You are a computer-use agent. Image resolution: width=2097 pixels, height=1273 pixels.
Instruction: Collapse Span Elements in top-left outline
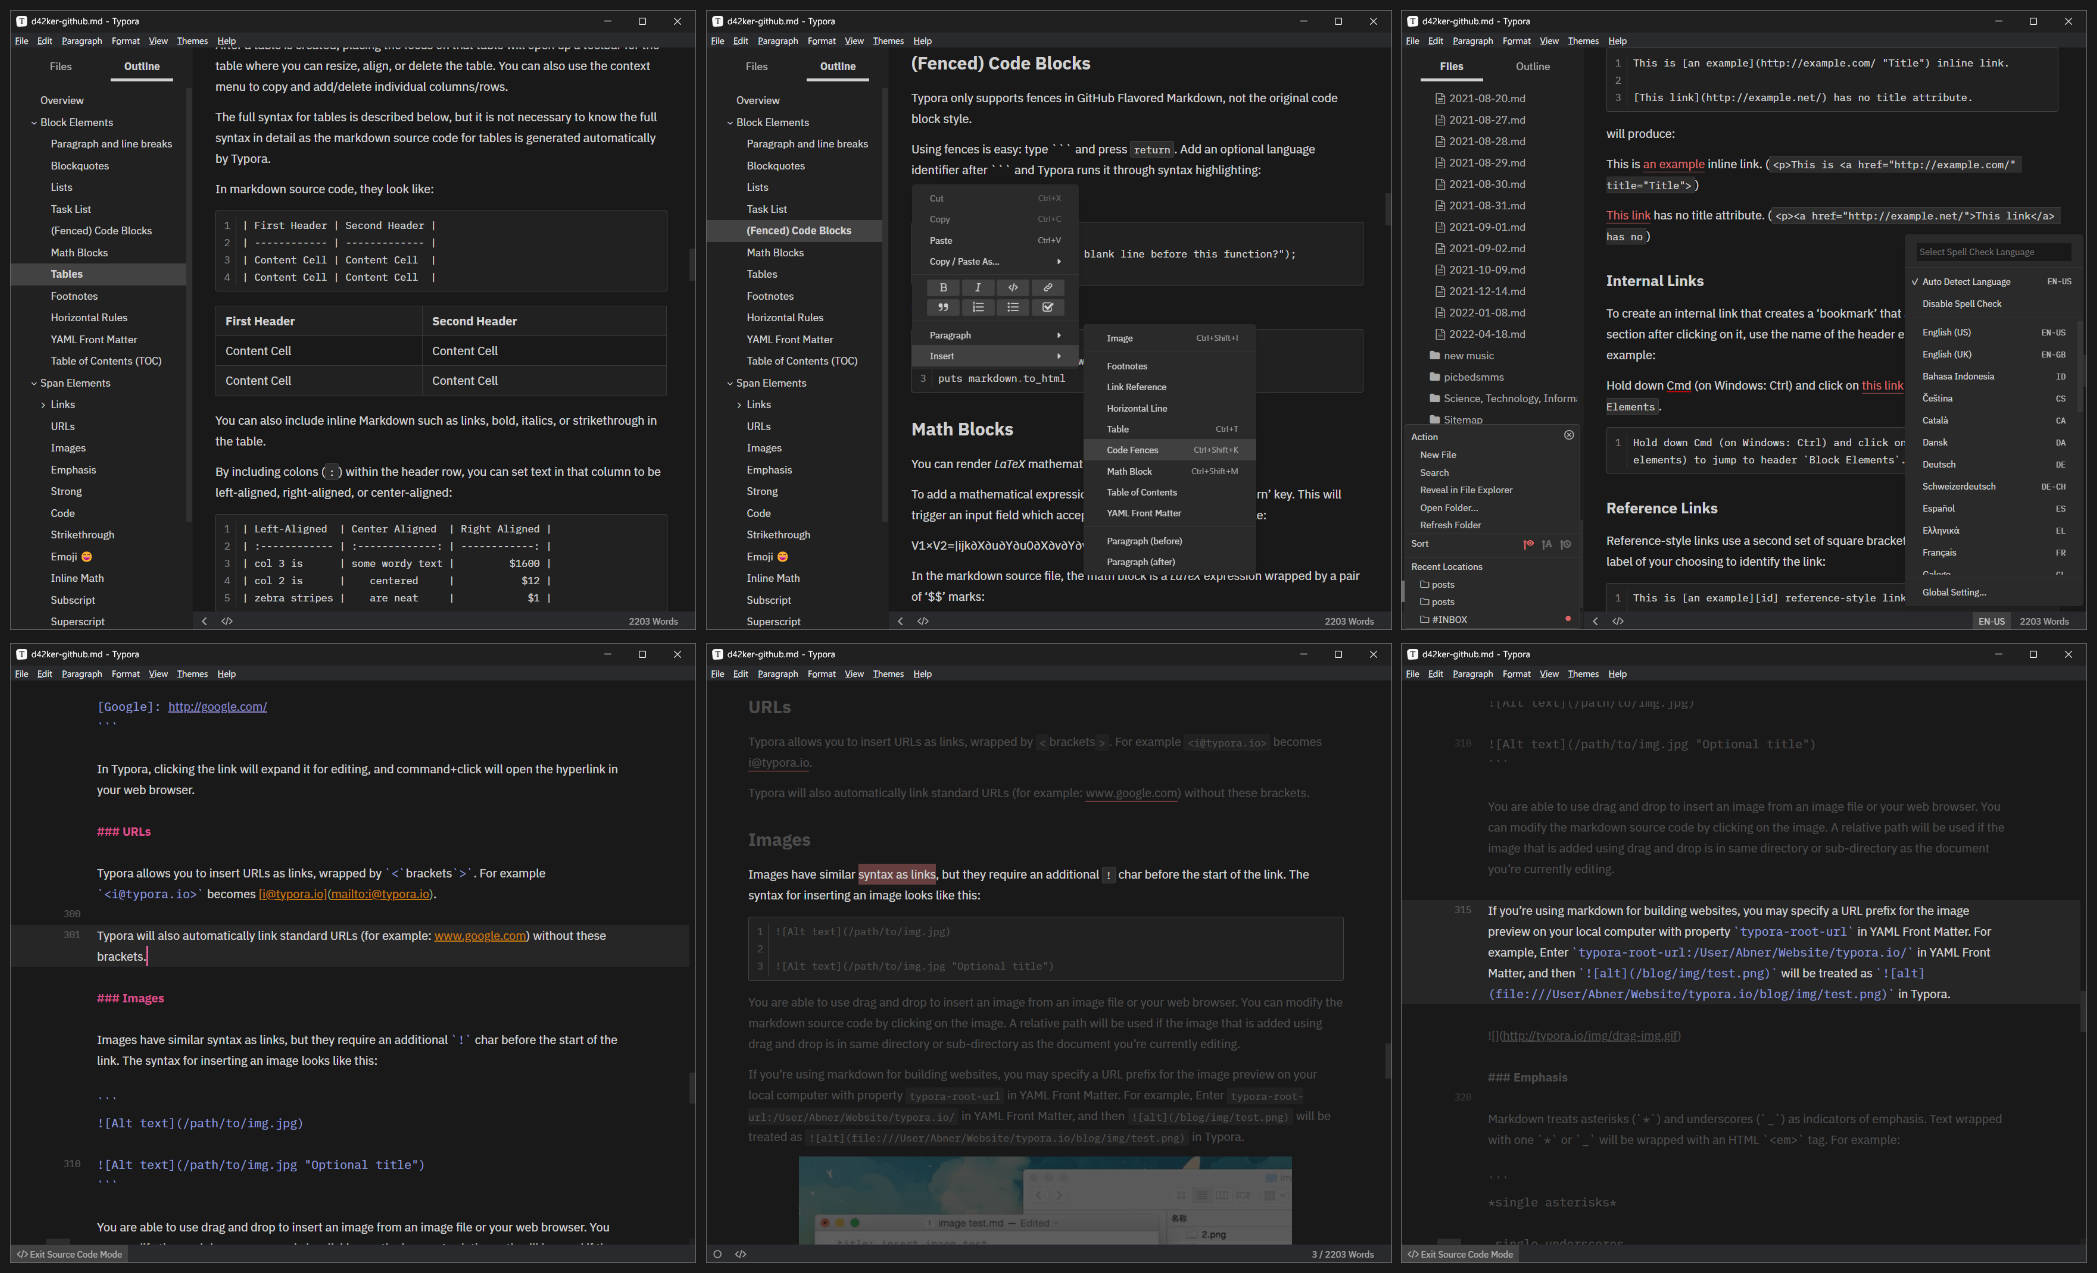coord(33,383)
